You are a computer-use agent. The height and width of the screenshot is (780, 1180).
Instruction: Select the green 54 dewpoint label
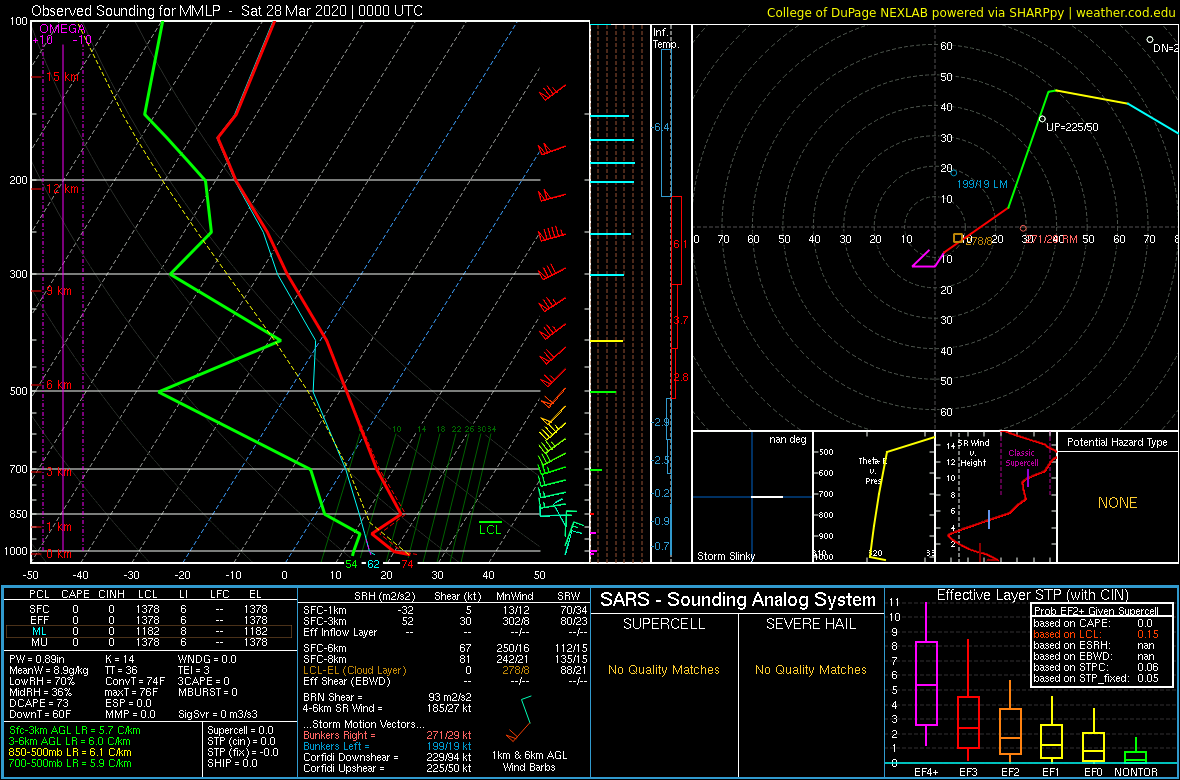coord(351,564)
